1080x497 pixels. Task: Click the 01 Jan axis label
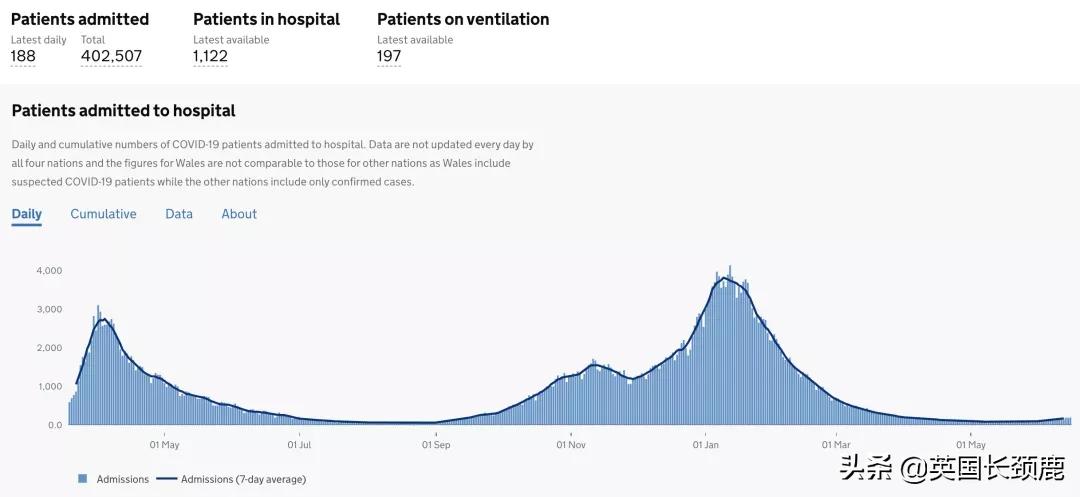706,444
